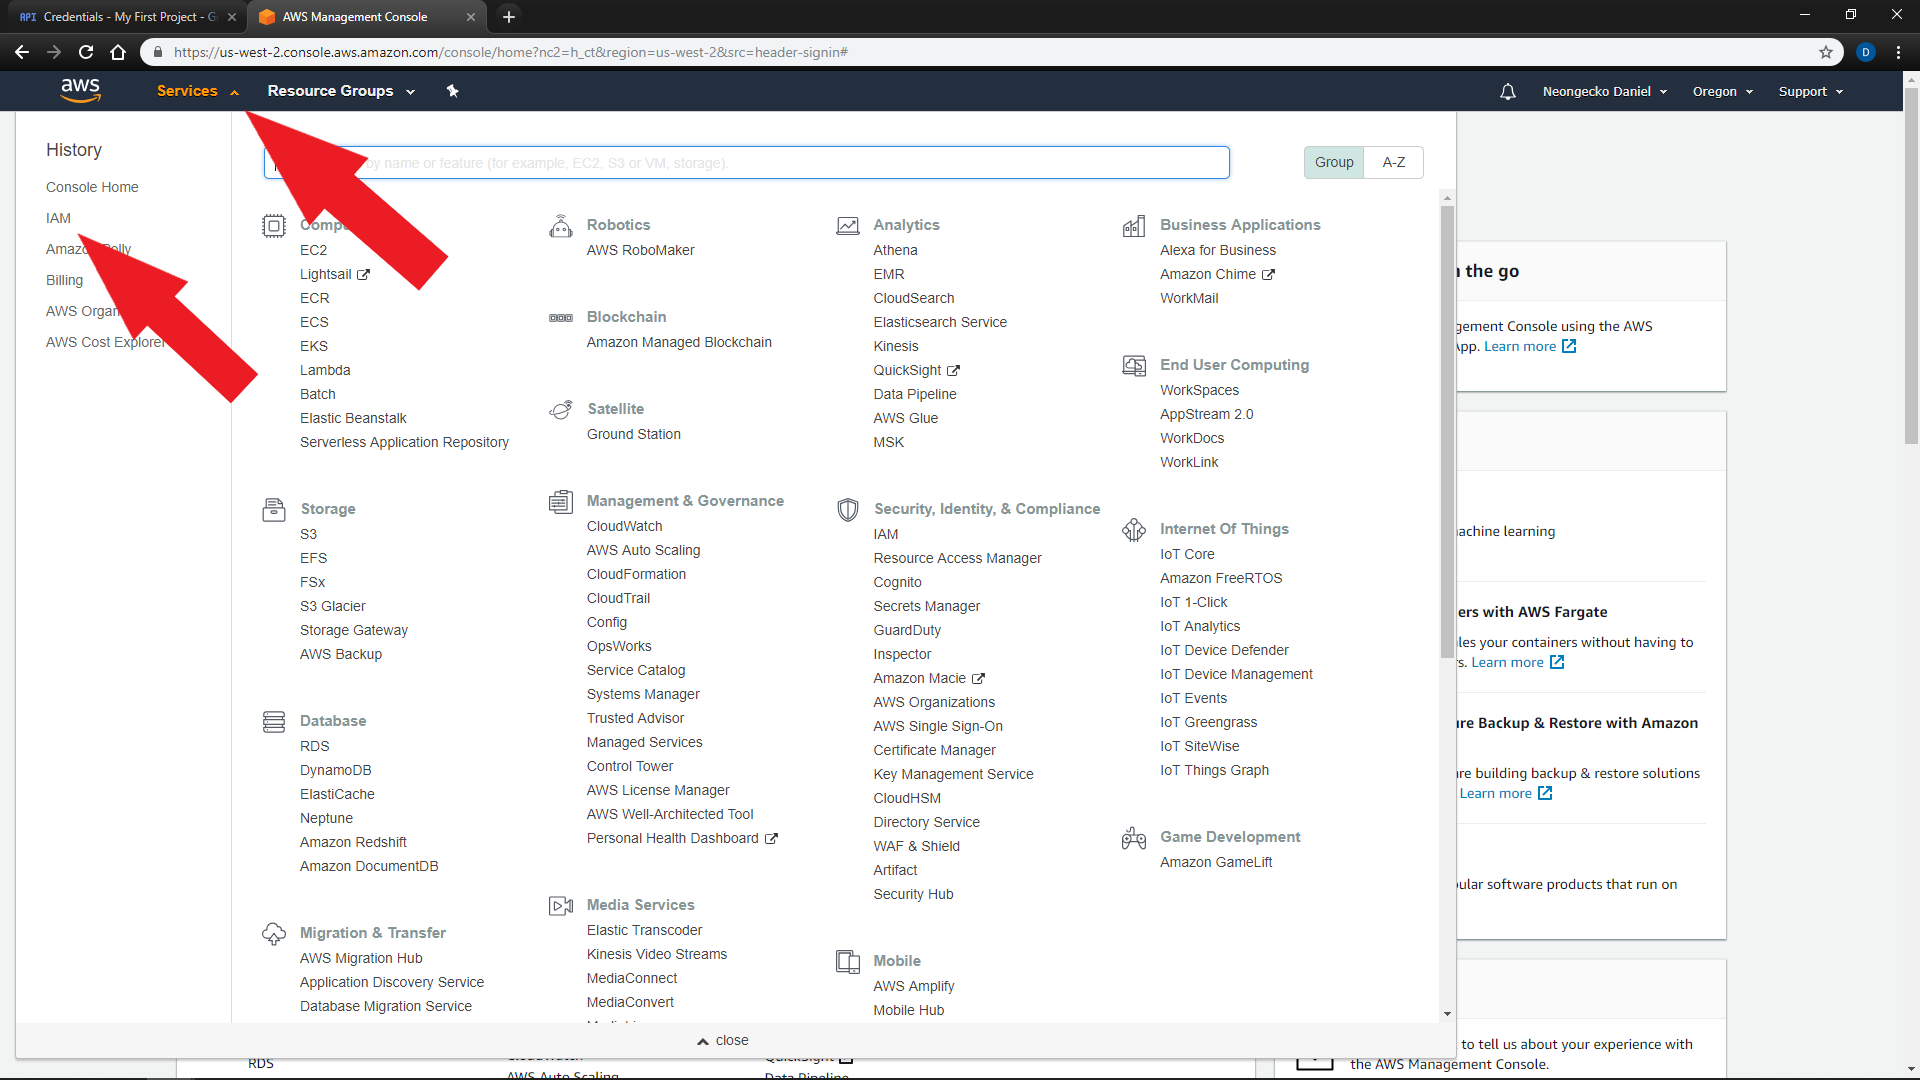The width and height of the screenshot is (1920, 1080).
Task: Open the Oregon region selector
Action: (x=1723, y=91)
